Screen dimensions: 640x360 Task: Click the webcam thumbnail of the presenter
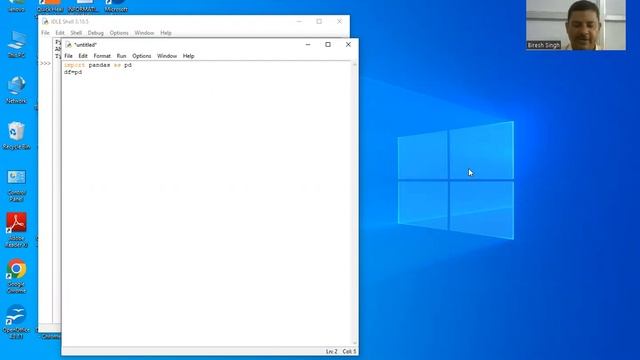pyautogui.click(x=576, y=25)
